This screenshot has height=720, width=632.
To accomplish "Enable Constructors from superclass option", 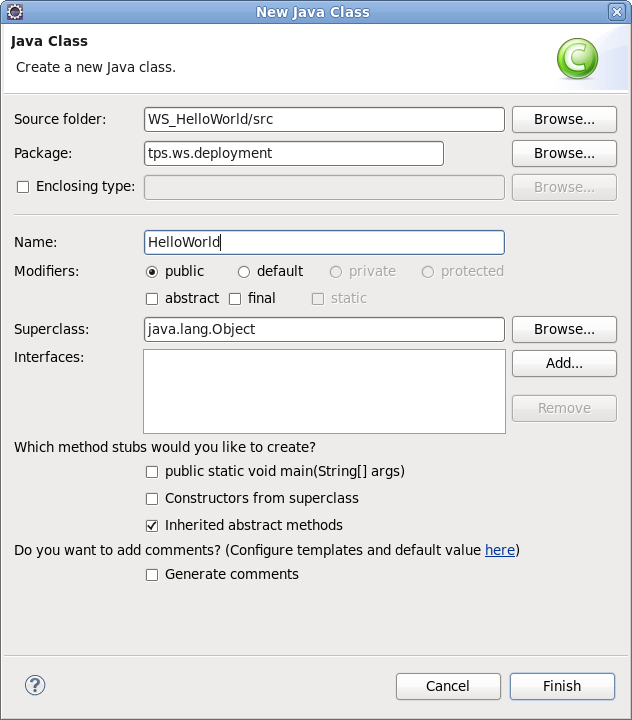I will [x=152, y=499].
